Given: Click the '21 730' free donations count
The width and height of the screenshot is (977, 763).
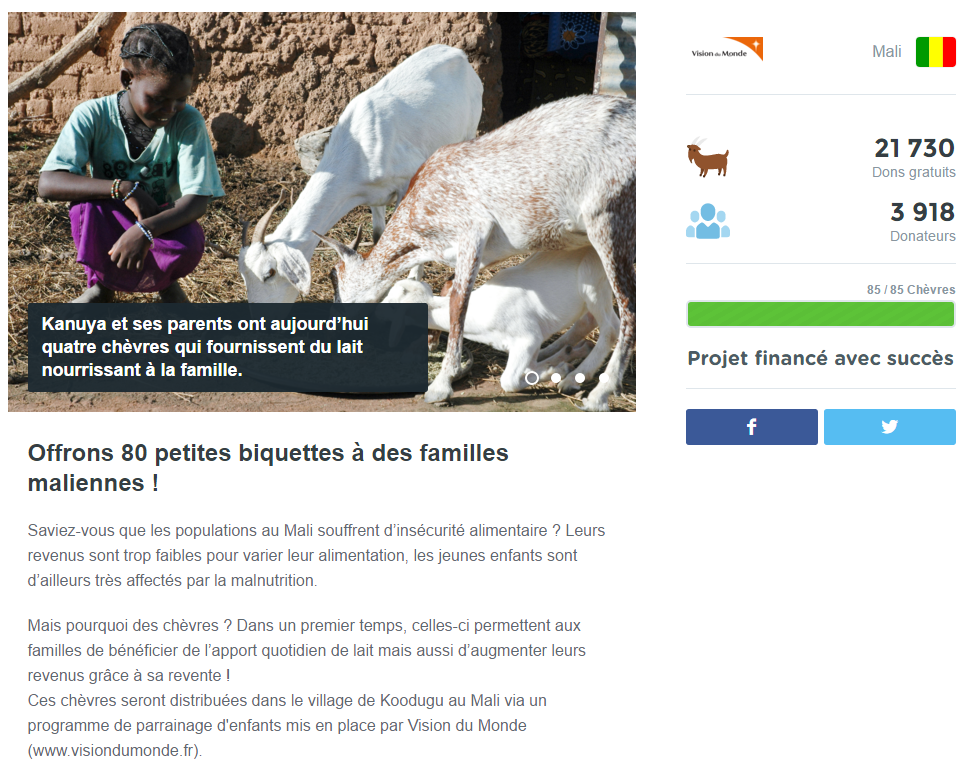Looking at the screenshot, I should pyautogui.click(x=914, y=148).
